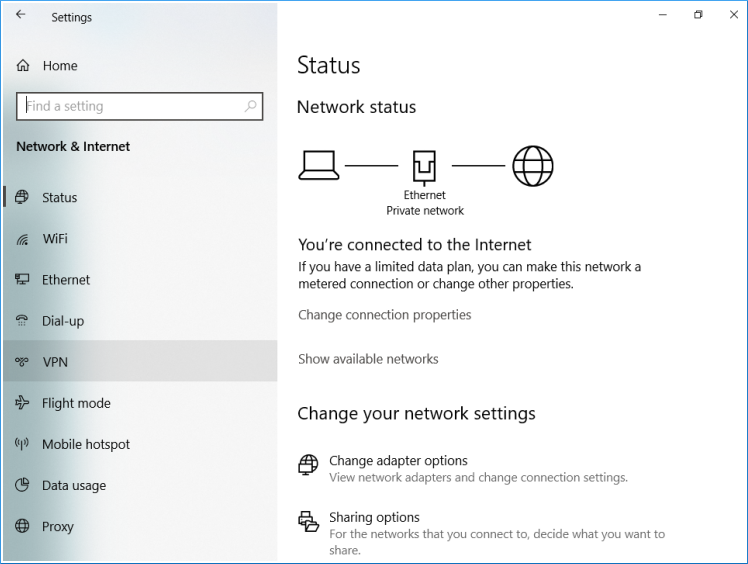The image size is (748, 564).
Task: Click the Dial-up phone icon
Action: click(22, 321)
